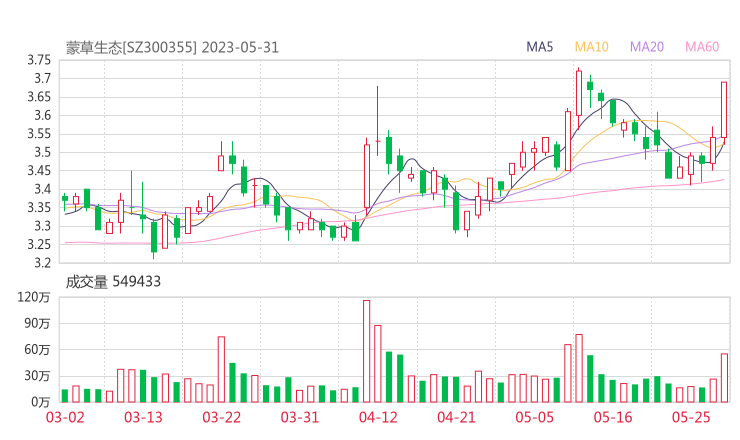This screenshot has height=440, width=740.
Task: Click the MA60 legend label
Action: click(x=702, y=47)
